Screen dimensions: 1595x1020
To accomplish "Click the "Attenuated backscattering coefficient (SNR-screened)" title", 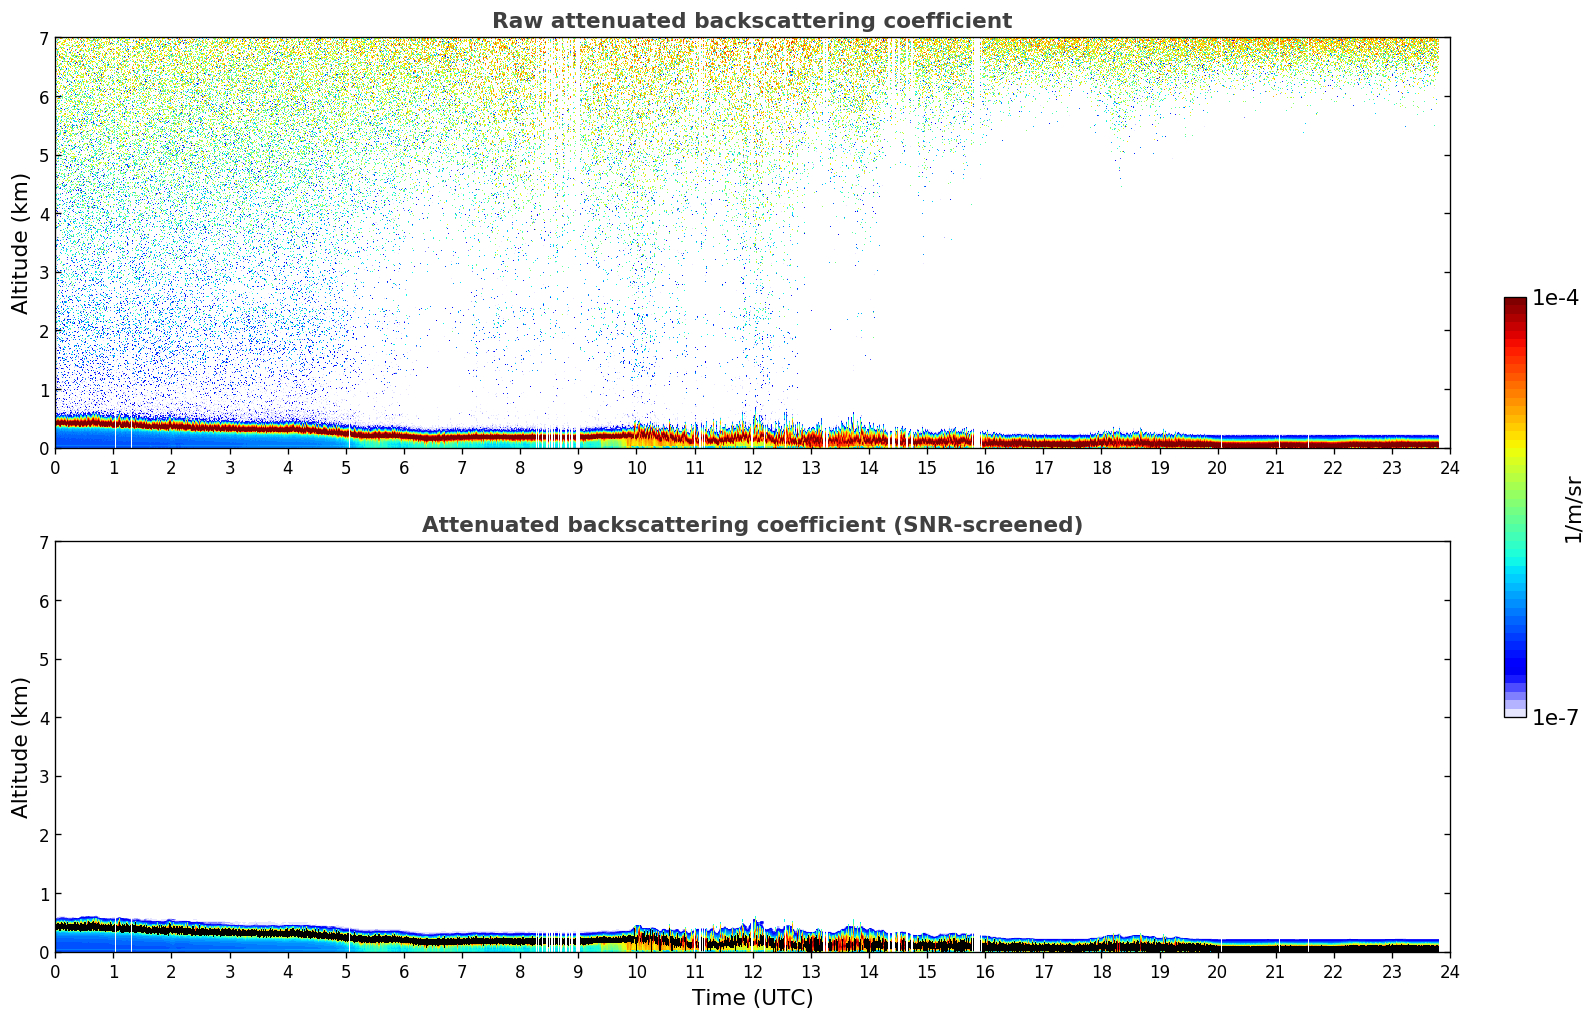I will (x=752, y=525).
